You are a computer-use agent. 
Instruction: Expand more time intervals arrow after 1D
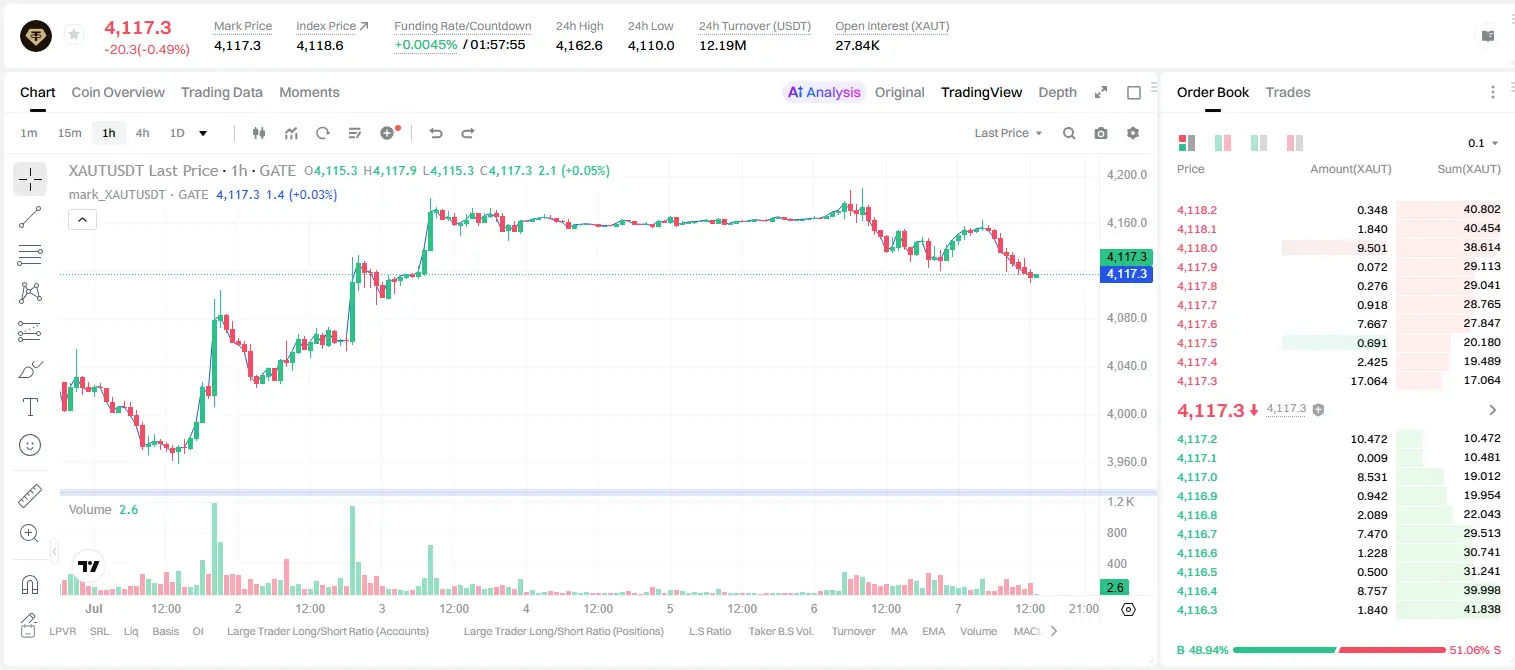click(x=204, y=133)
